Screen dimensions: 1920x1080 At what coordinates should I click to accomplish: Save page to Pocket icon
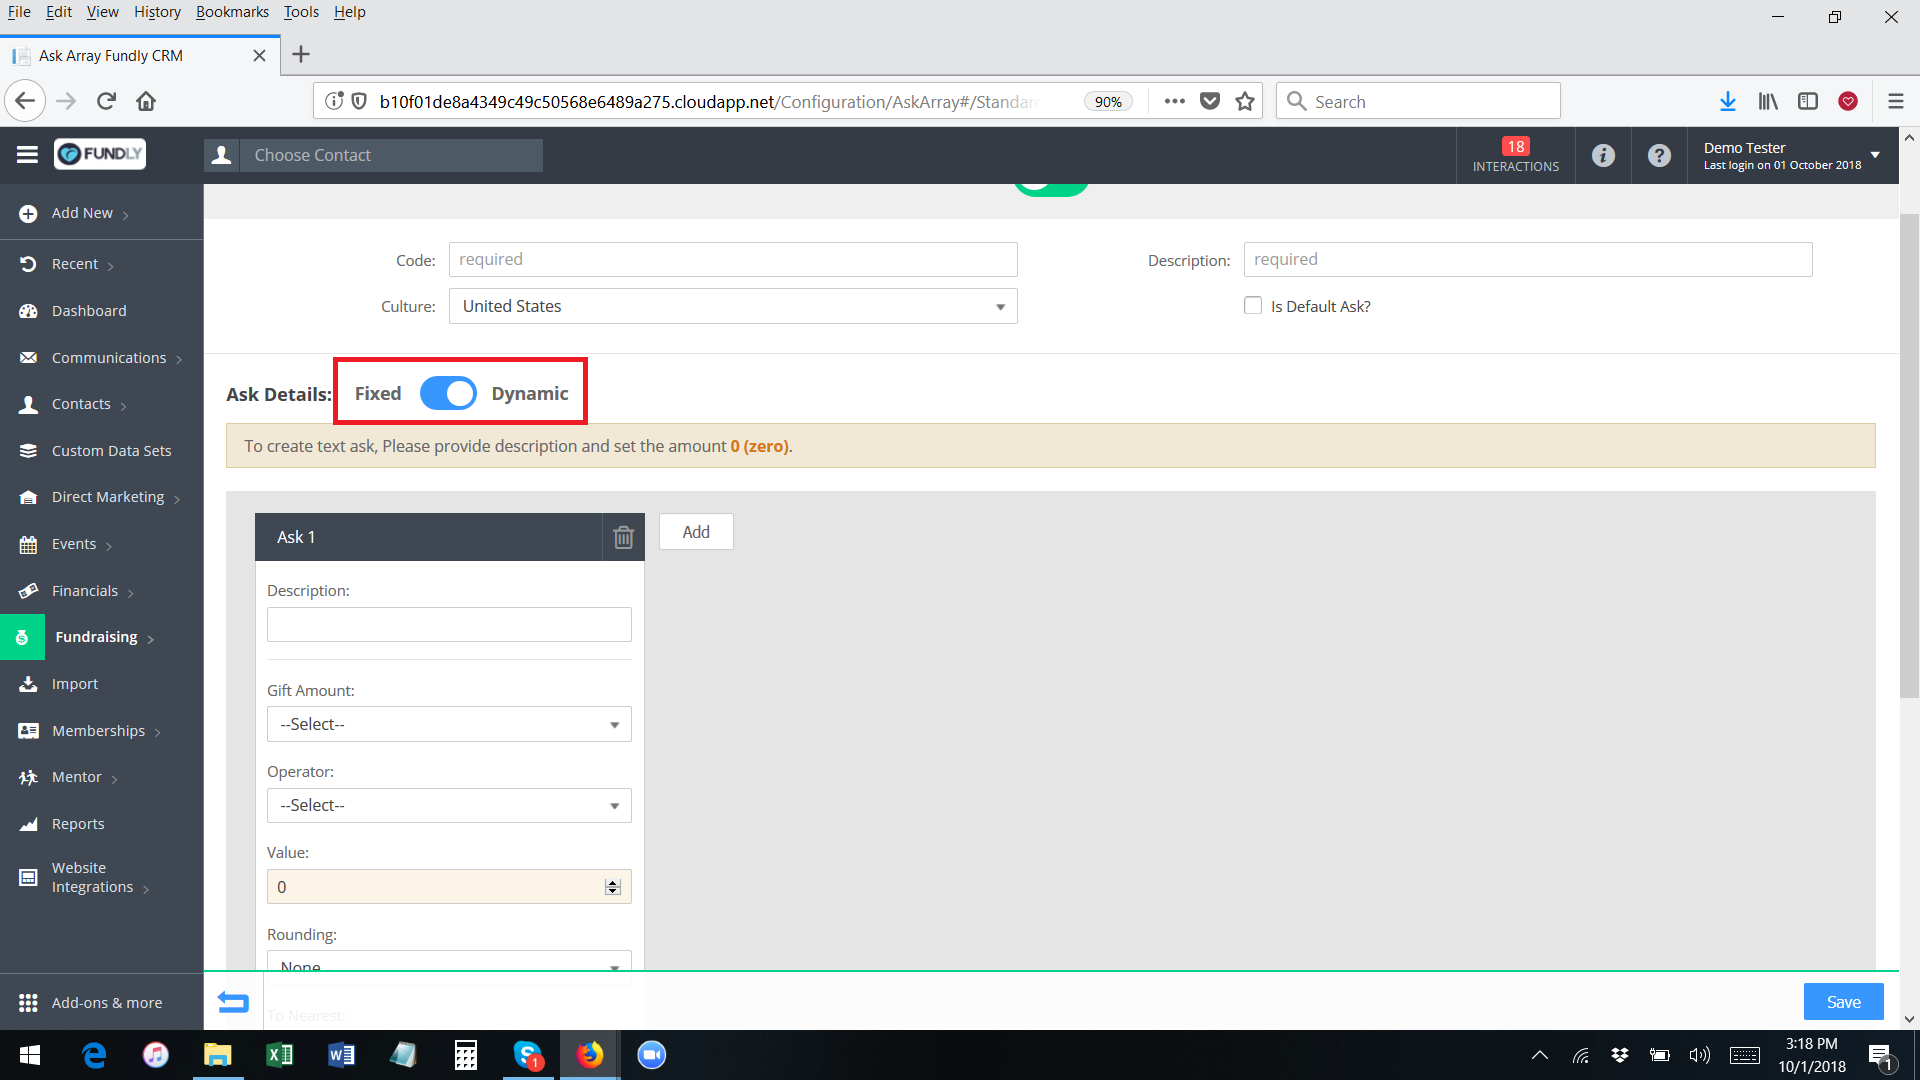(x=1210, y=101)
